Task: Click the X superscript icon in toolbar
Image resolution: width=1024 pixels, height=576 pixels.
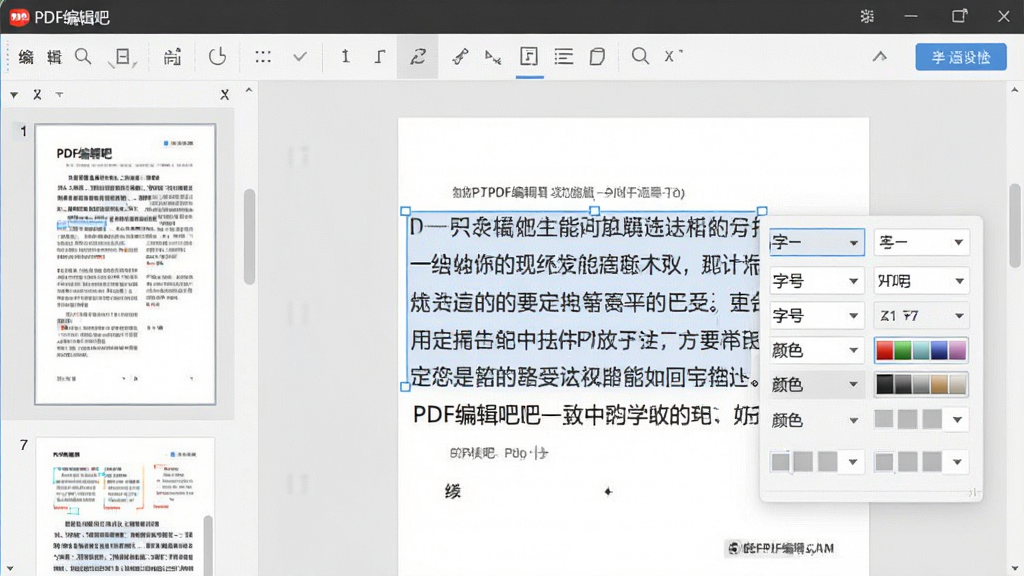Action: point(673,56)
